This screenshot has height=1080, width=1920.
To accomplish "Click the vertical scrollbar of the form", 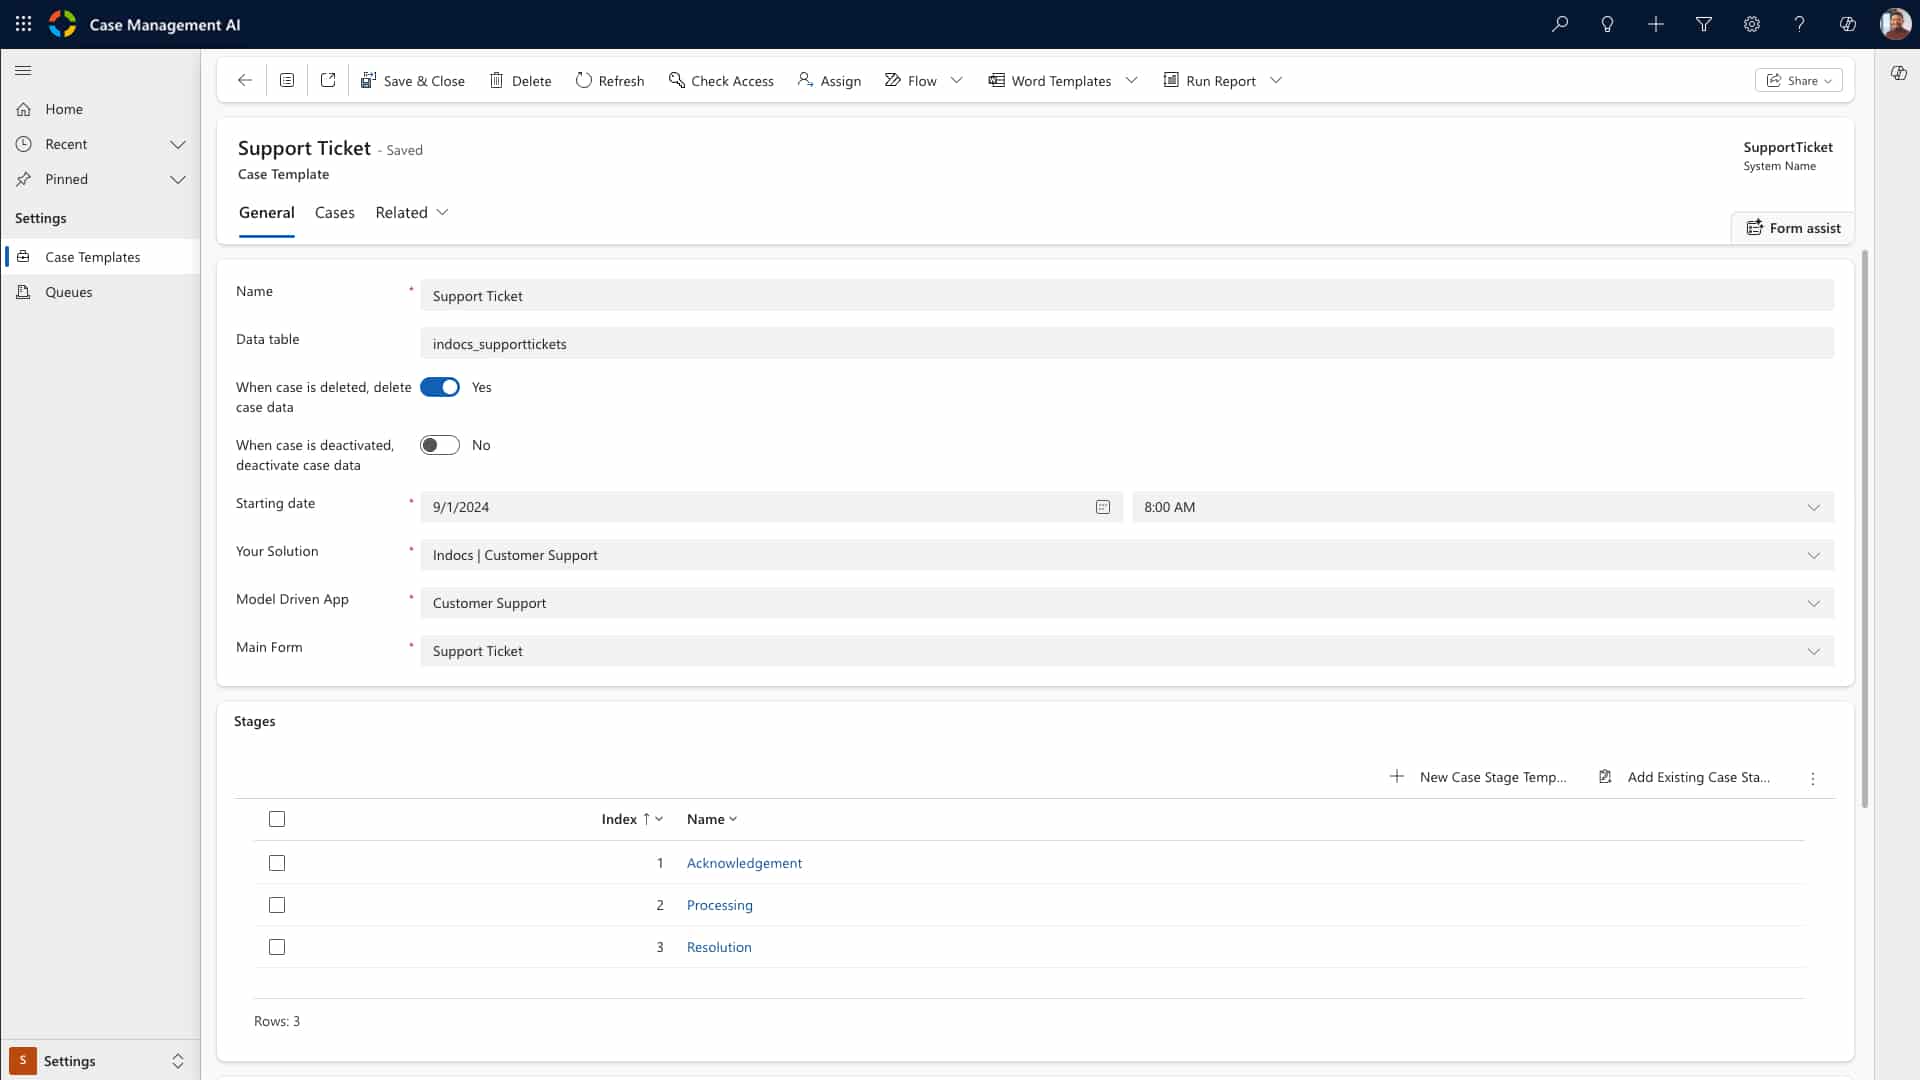I will (x=1864, y=530).
